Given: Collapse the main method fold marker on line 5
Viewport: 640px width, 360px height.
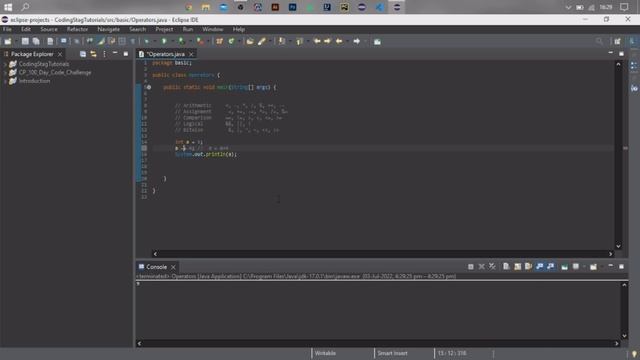Looking at the screenshot, I should (149, 87).
